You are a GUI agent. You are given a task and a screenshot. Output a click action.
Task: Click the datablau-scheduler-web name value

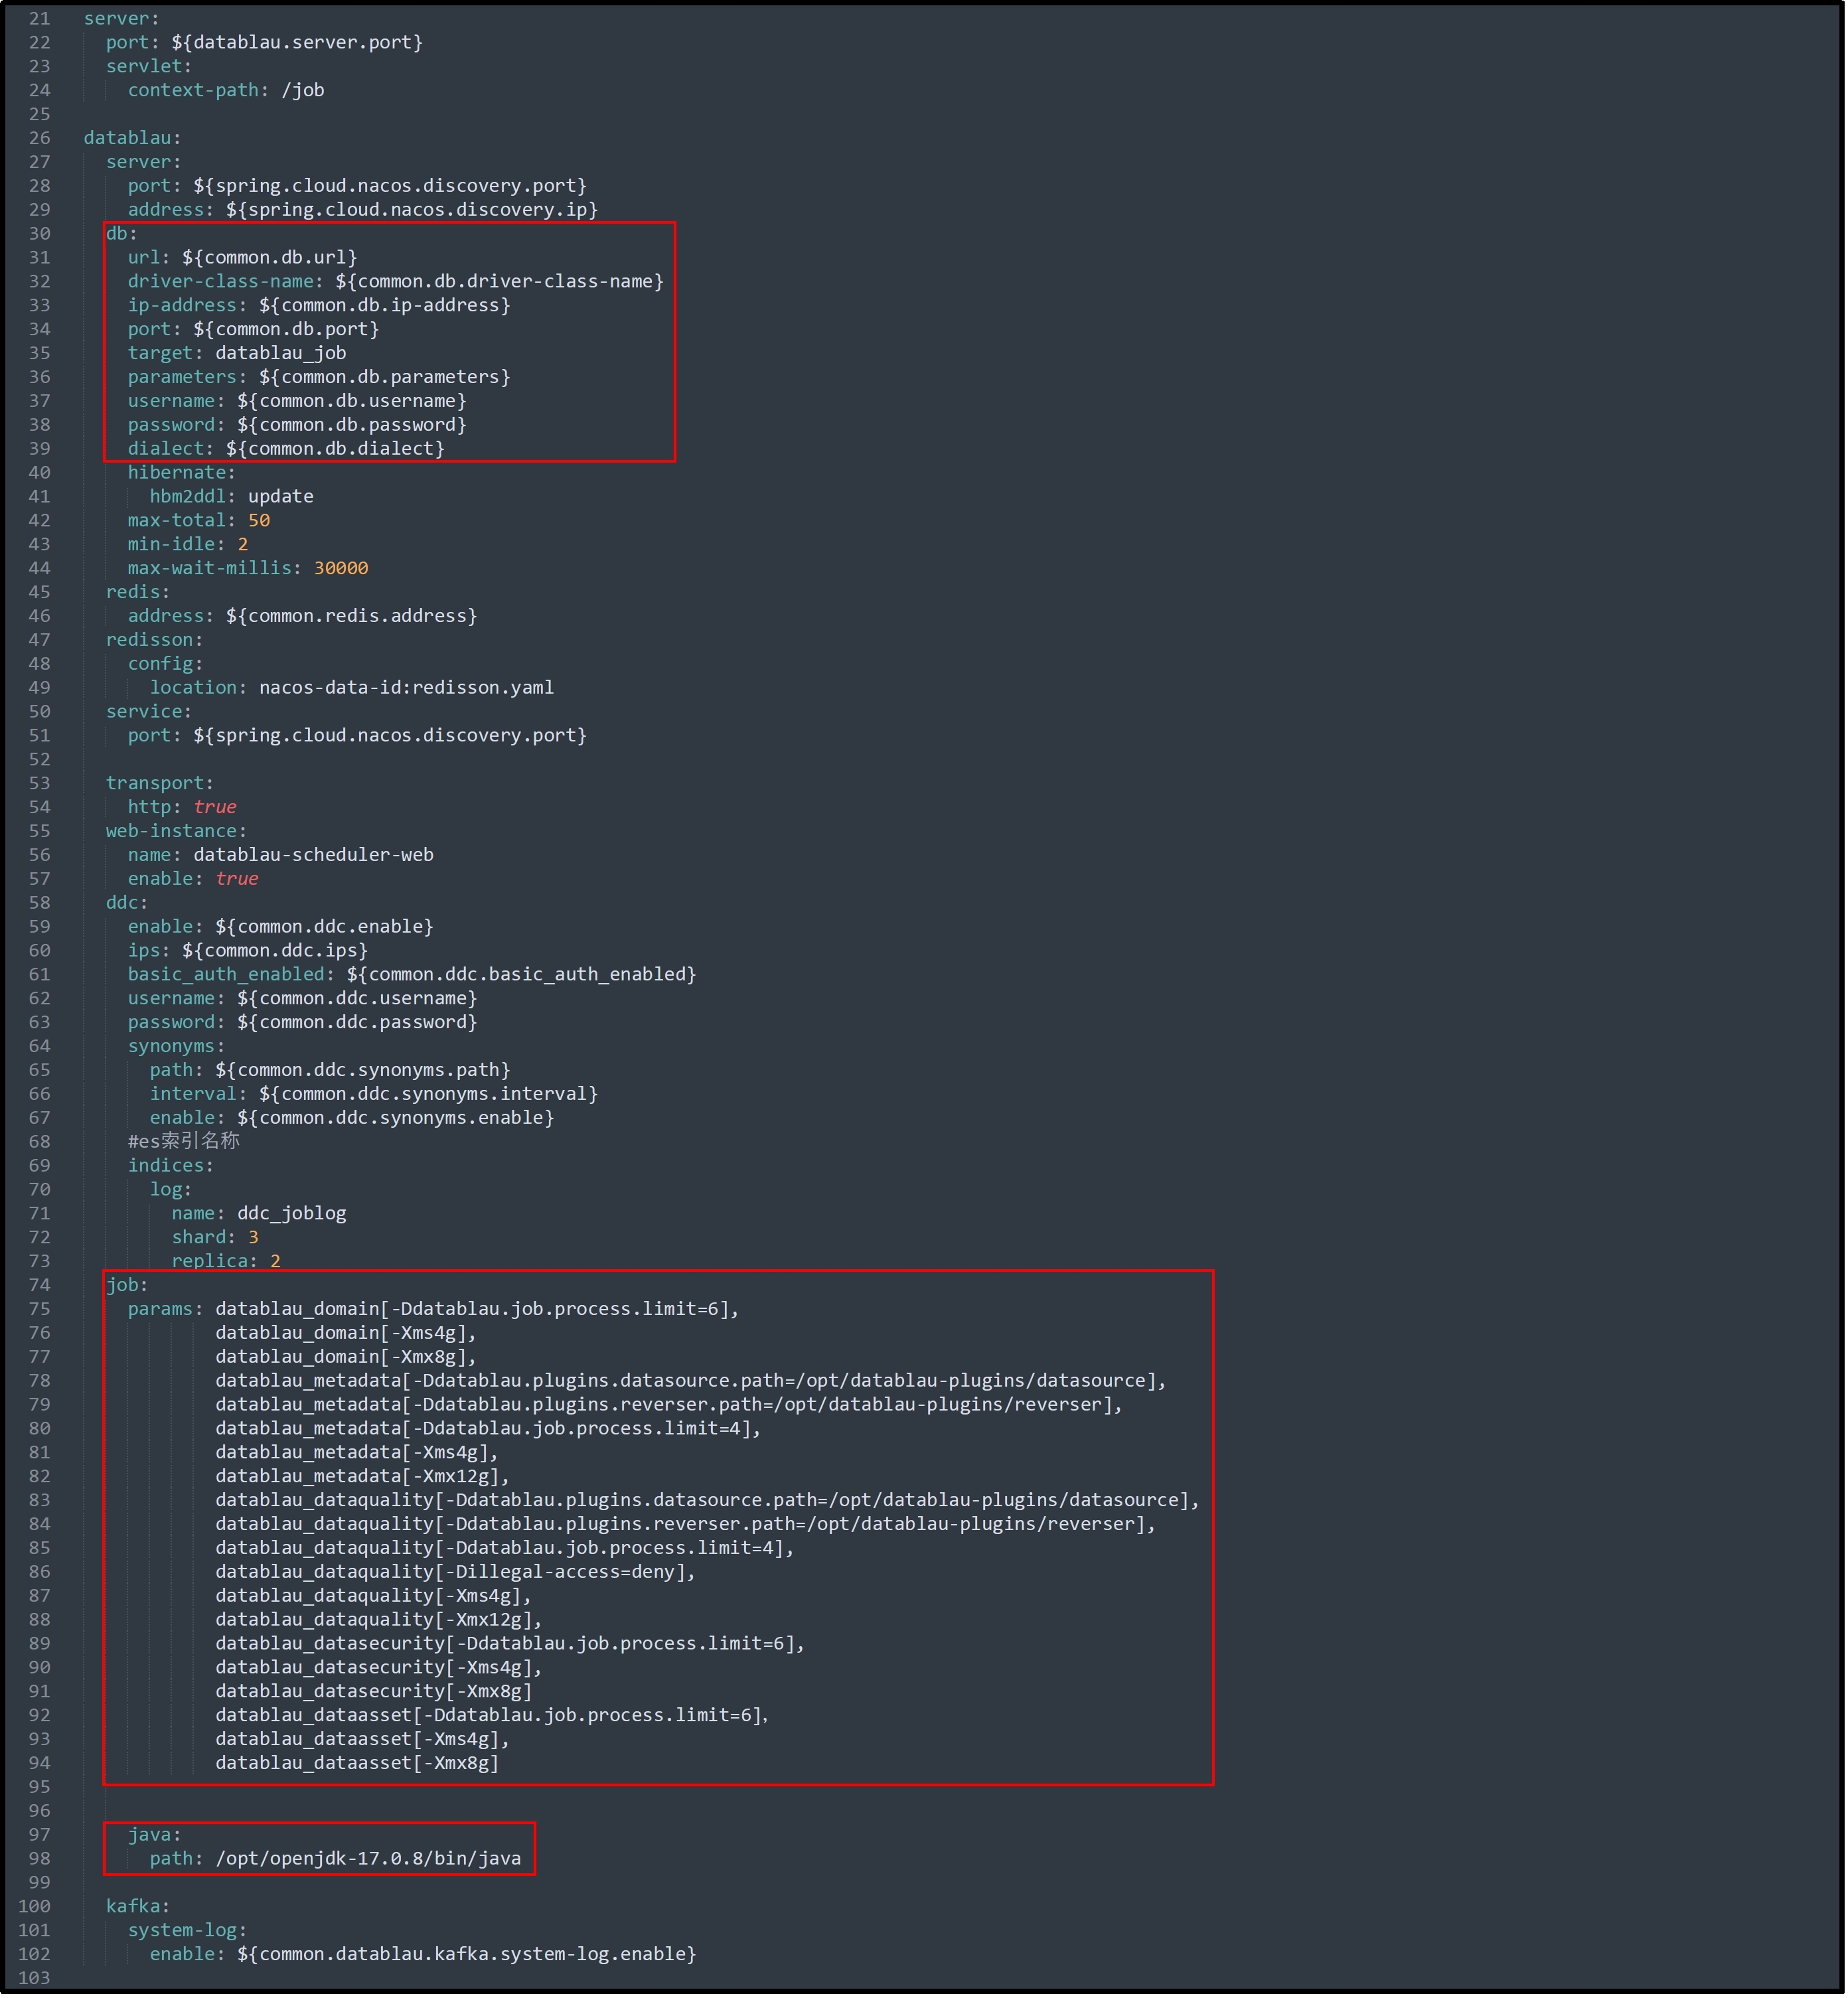(x=314, y=856)
